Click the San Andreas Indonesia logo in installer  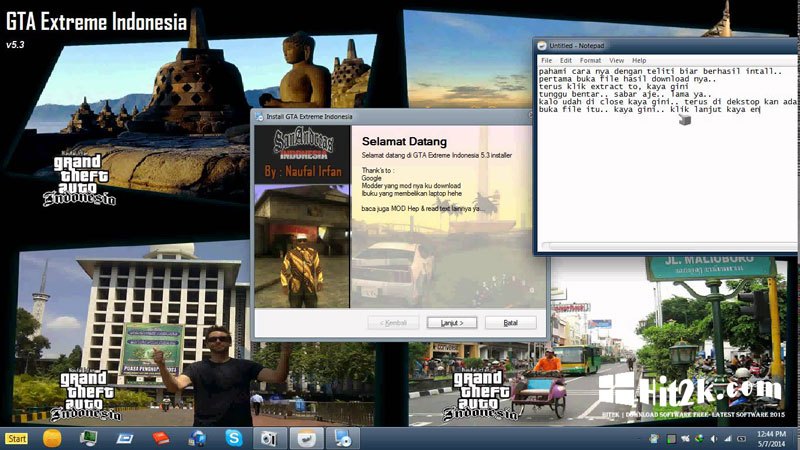(303, 144)
